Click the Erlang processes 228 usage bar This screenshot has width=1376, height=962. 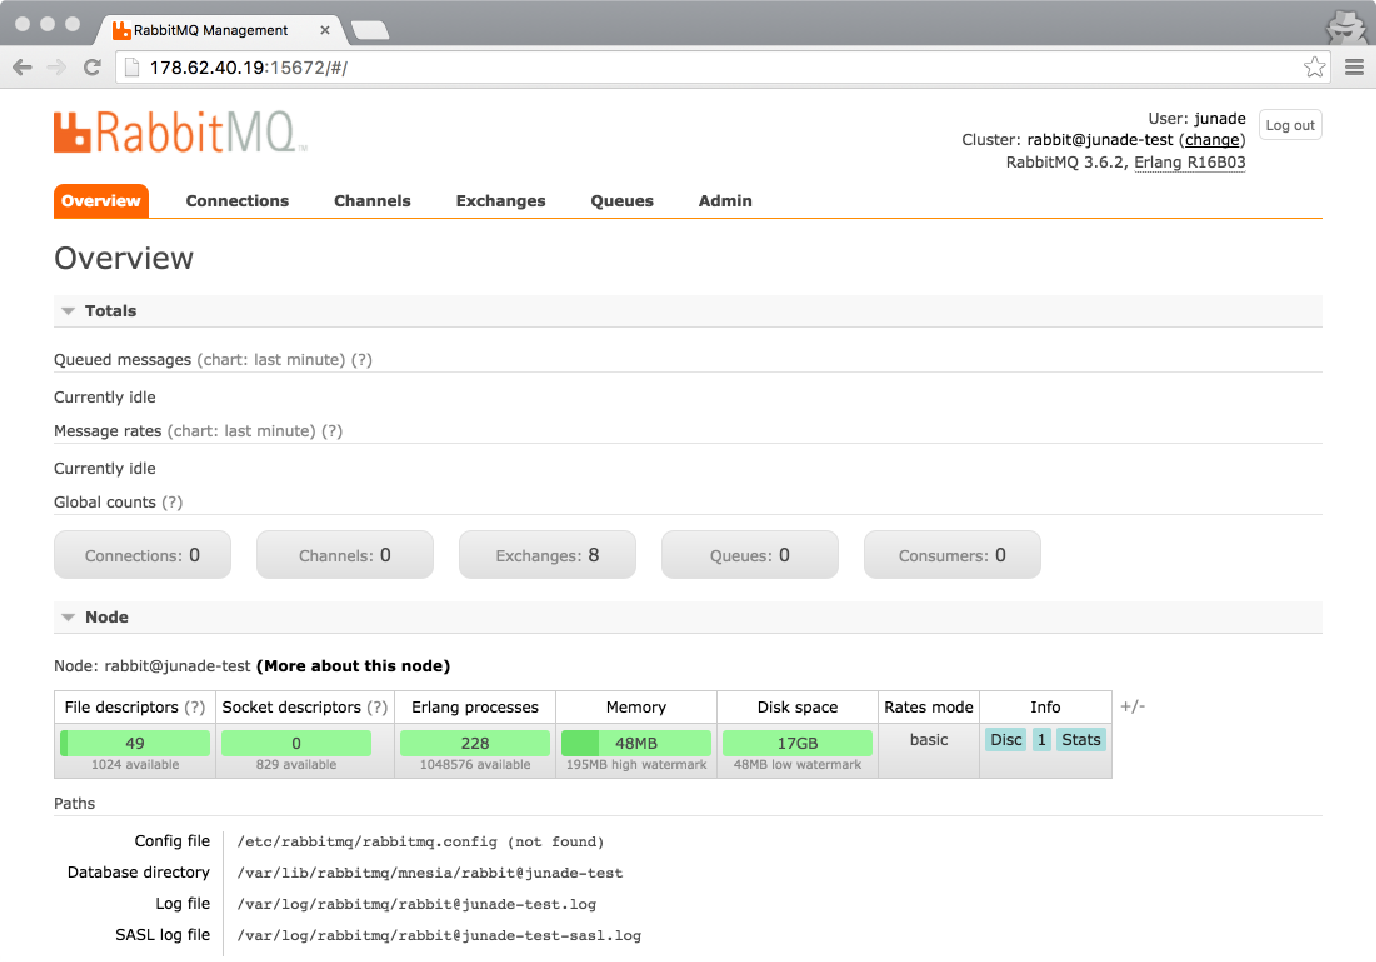(475, 743)
